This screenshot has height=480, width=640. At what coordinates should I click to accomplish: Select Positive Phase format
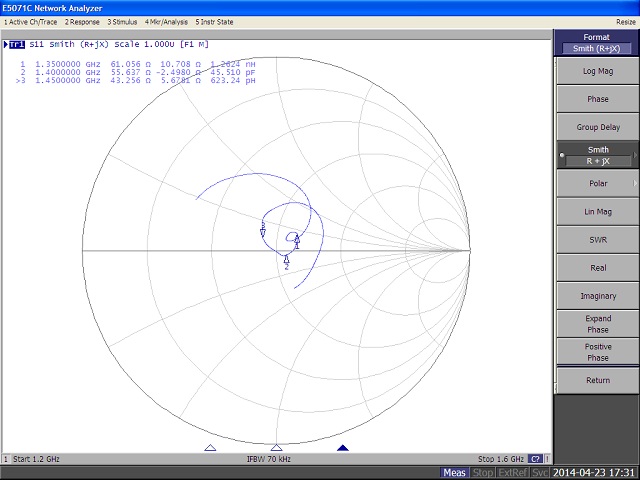pos(598,352)
